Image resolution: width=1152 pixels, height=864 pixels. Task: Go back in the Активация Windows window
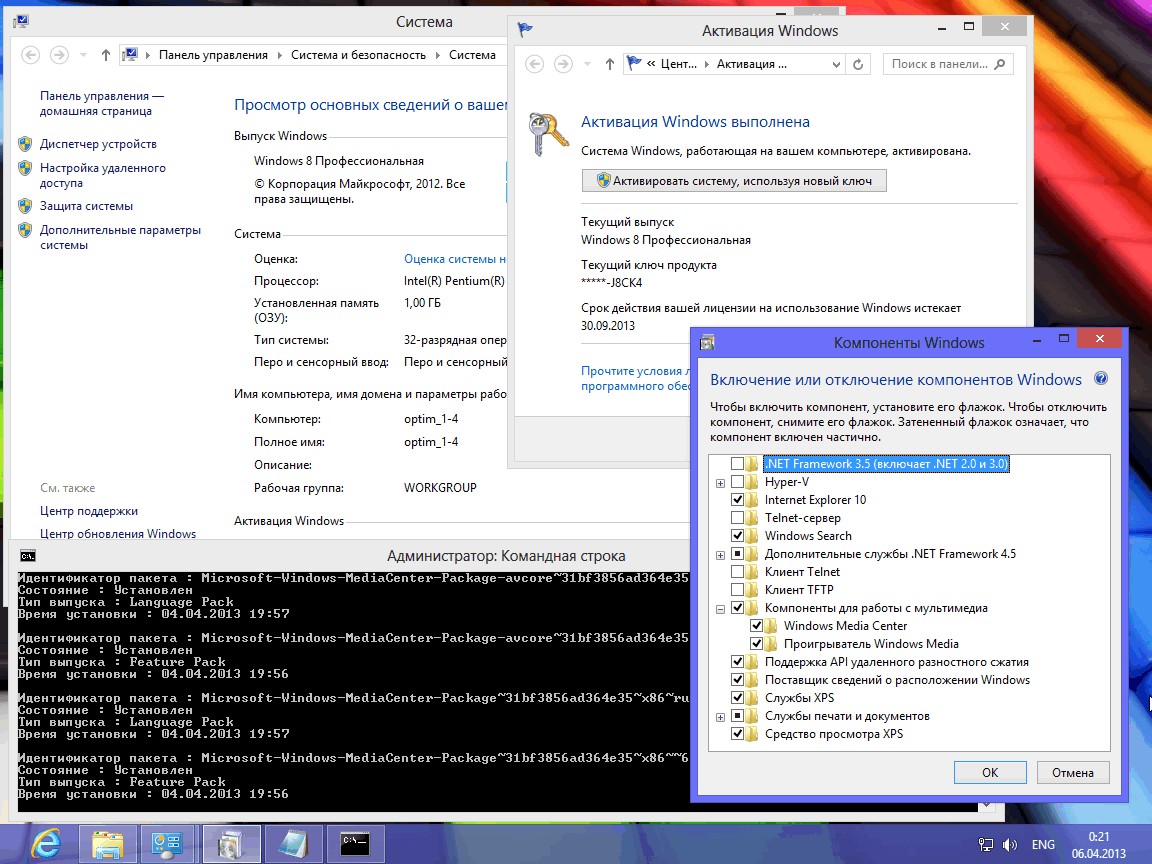tap(535, 64)
